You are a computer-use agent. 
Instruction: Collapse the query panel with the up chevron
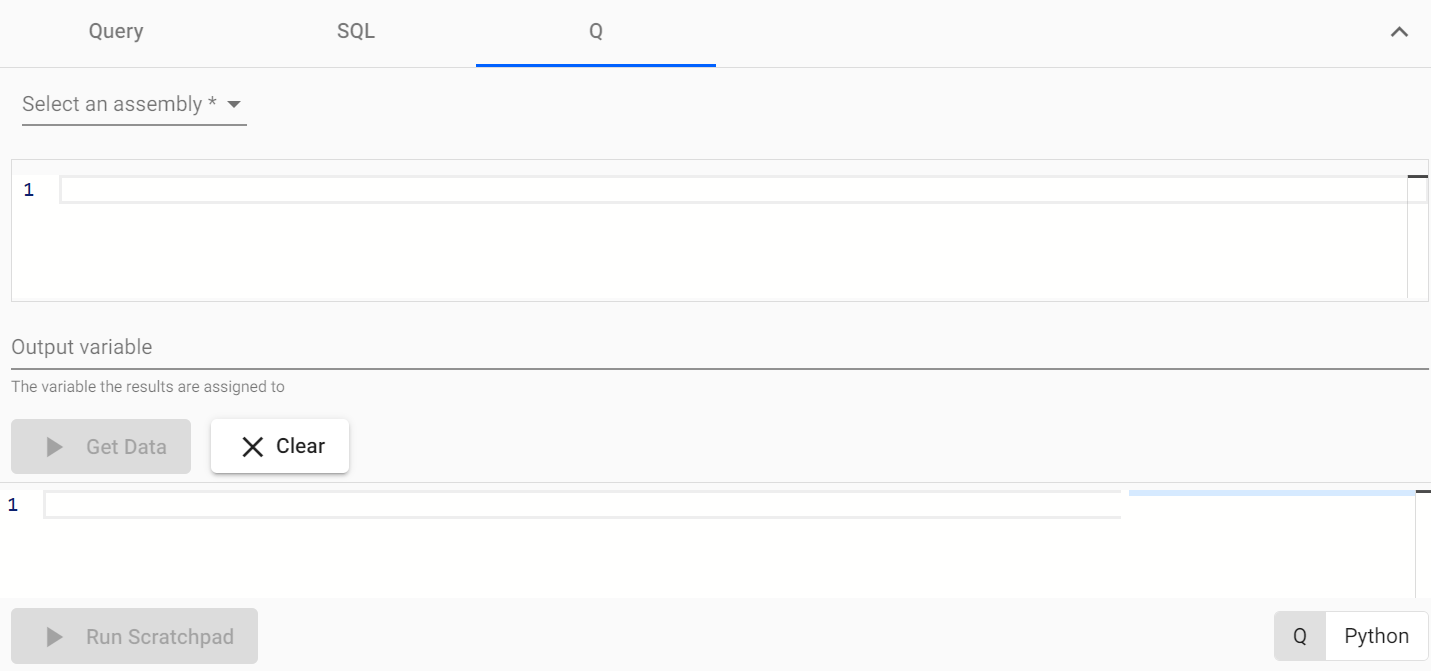[1399, 32]
